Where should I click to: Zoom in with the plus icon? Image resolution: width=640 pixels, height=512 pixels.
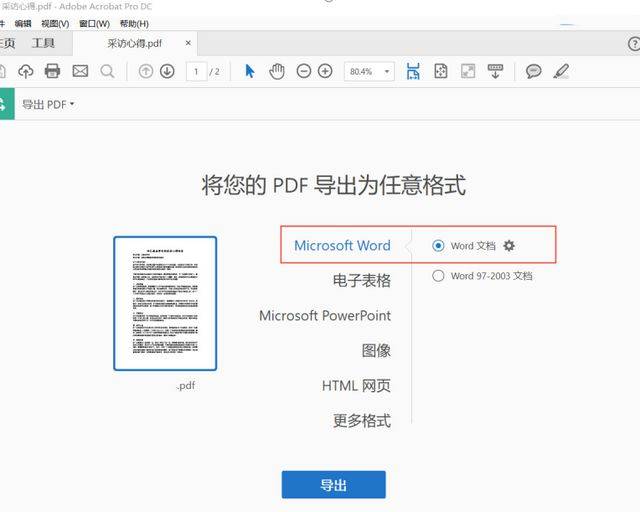[x=325, y=71]
